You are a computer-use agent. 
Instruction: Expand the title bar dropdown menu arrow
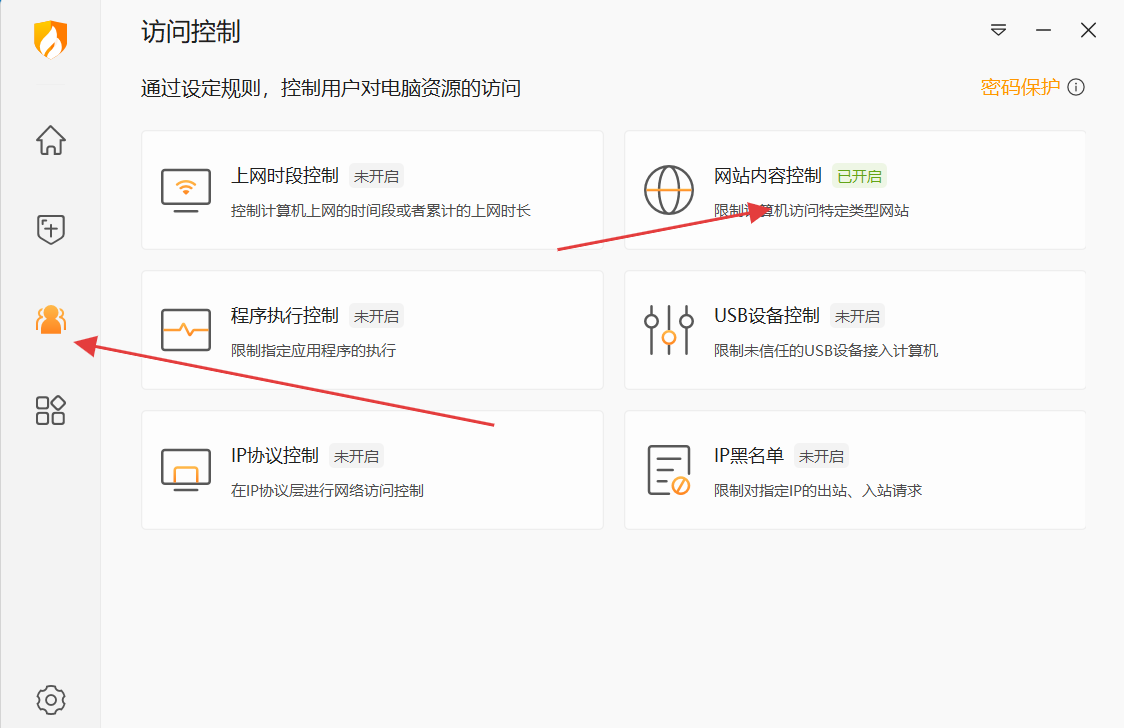tap(998, 31)
